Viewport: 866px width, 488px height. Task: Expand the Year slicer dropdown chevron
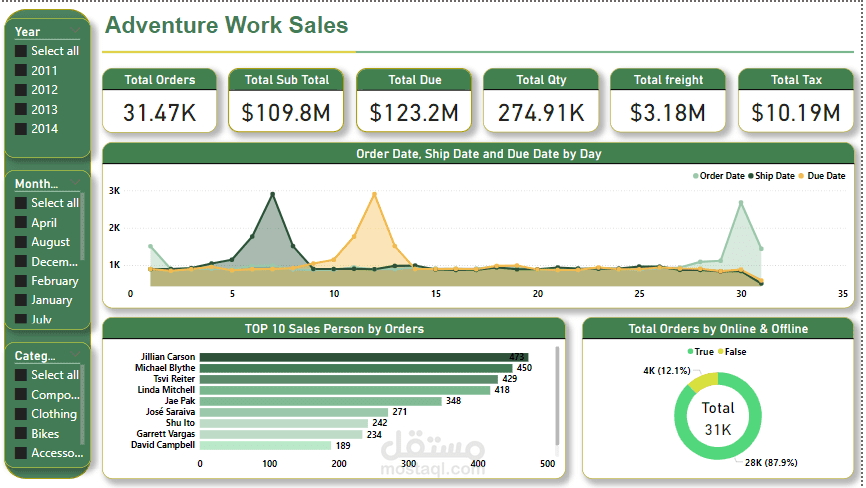click(75, 30)
